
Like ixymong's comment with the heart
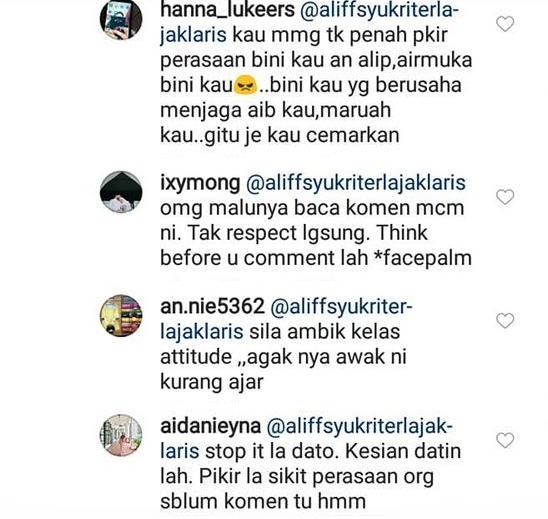pyautogui.click(x=505, y=197)
